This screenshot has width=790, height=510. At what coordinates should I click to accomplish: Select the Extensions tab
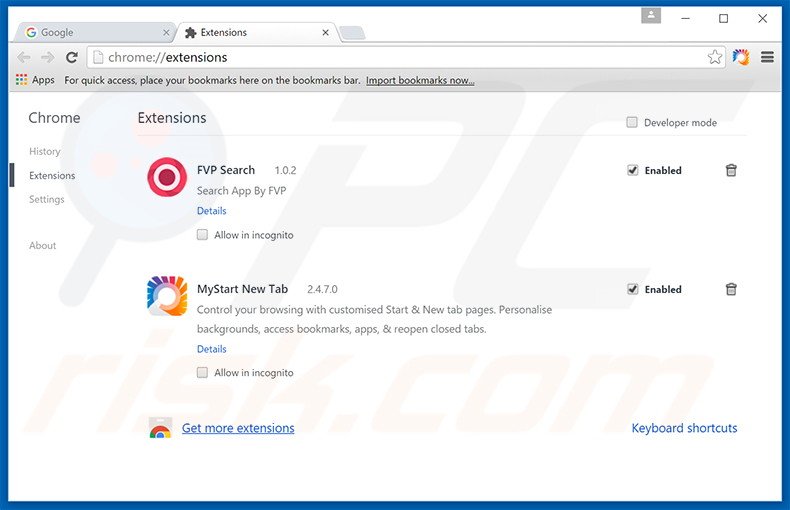pos(257,32)
